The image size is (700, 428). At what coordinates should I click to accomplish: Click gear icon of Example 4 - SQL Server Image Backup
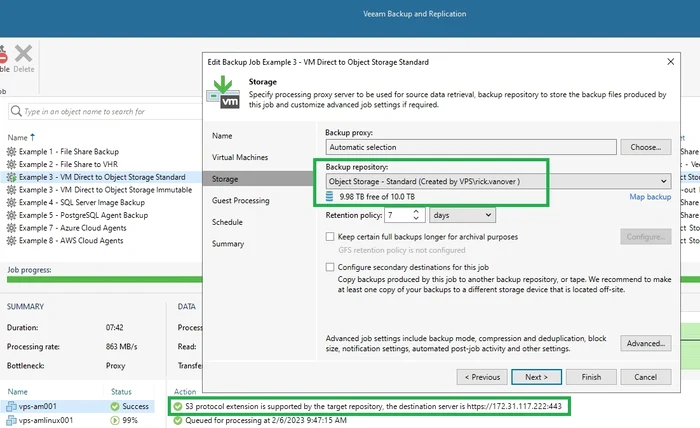click(x=11, y=203)
